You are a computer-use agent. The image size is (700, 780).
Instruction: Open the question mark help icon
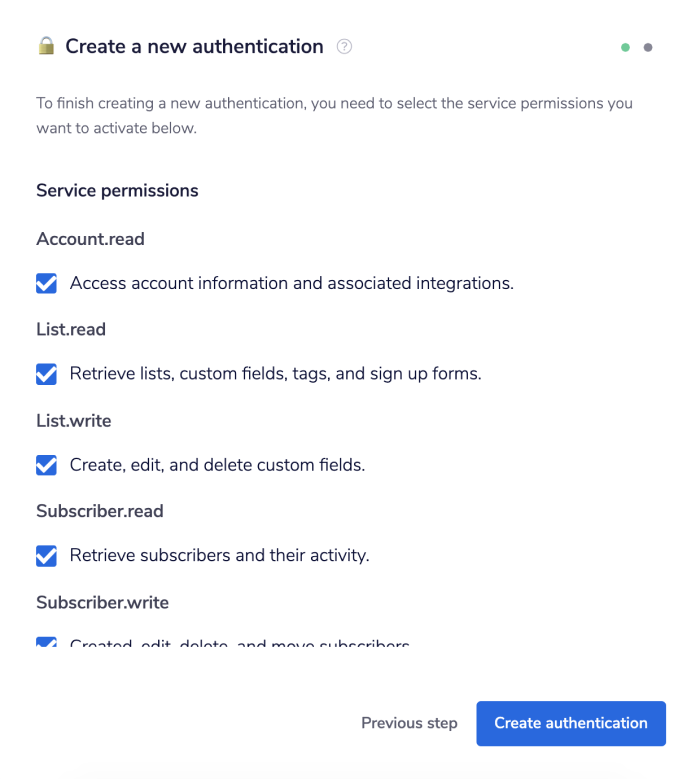tap(344, 46)
